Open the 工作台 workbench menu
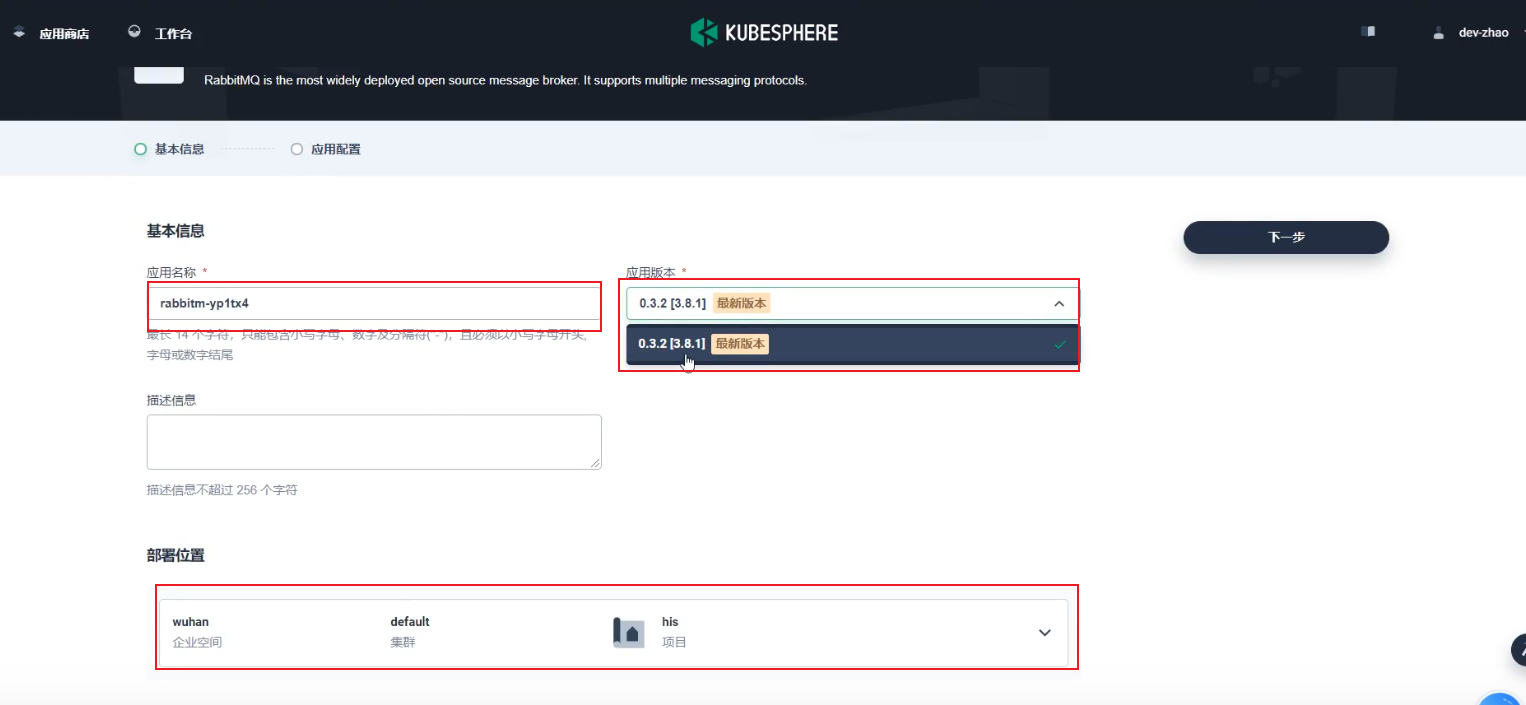 pos(173,34)
